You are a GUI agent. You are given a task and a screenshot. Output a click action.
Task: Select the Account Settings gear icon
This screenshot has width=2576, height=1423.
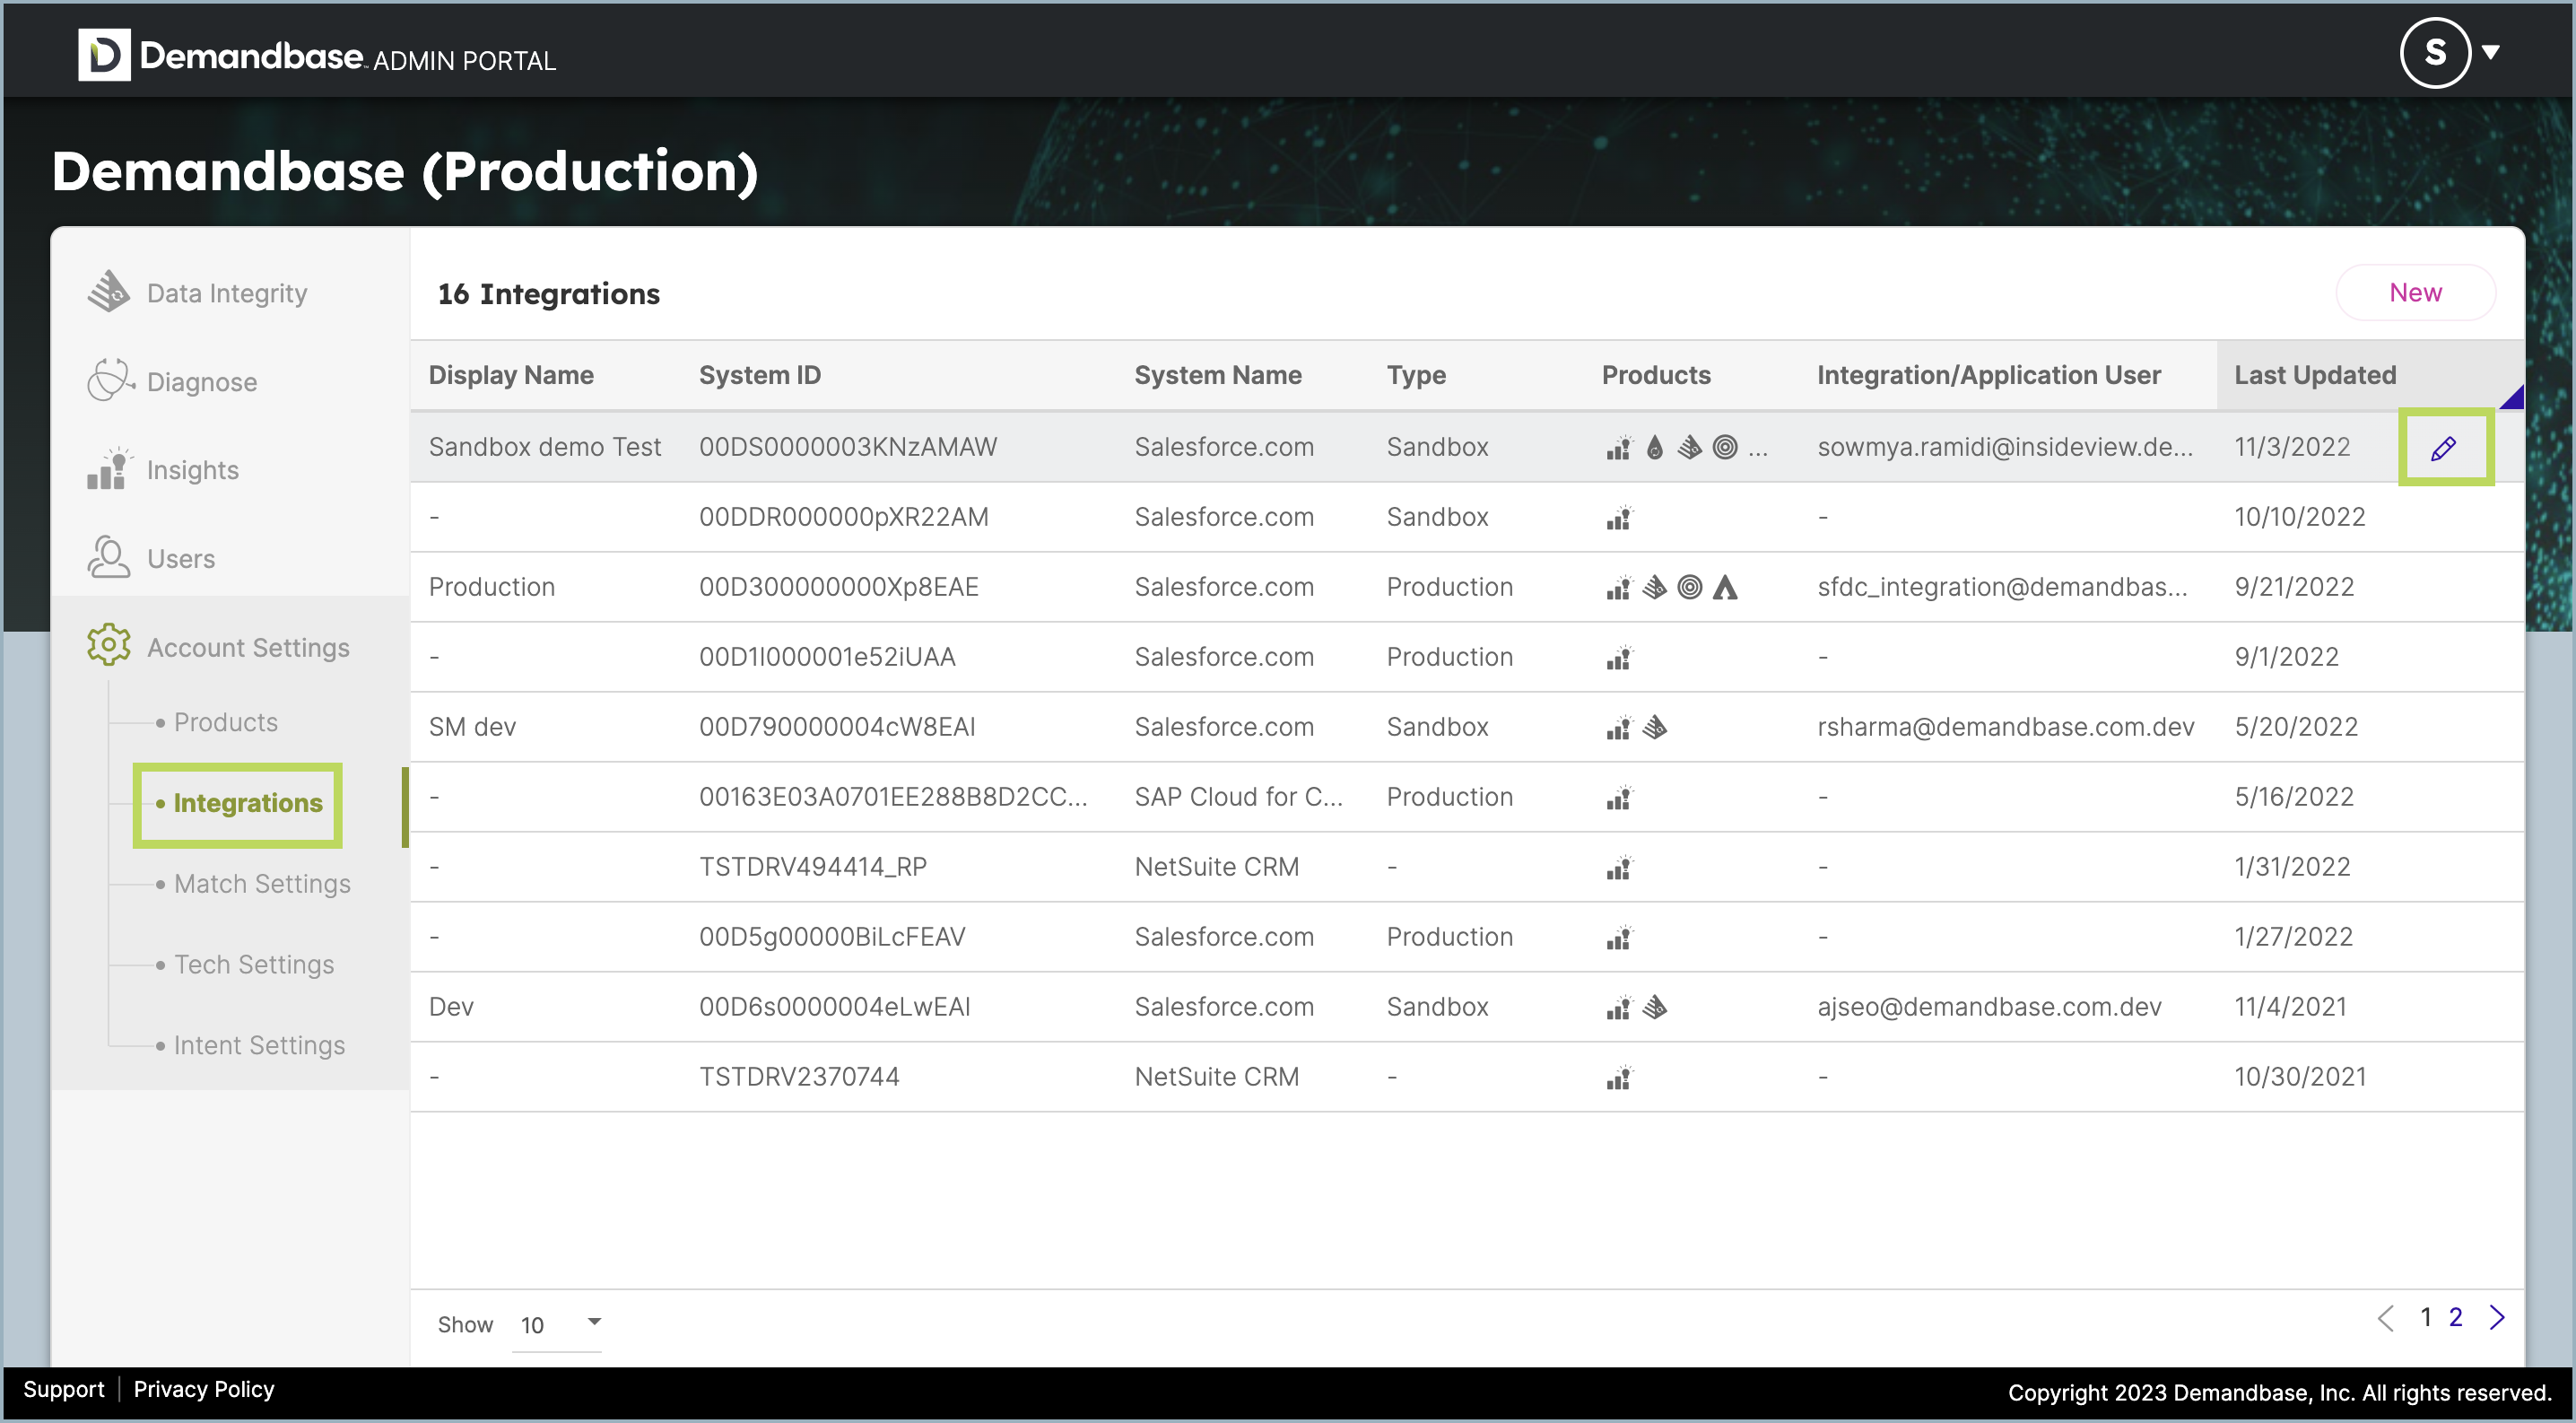coord(108,646)
